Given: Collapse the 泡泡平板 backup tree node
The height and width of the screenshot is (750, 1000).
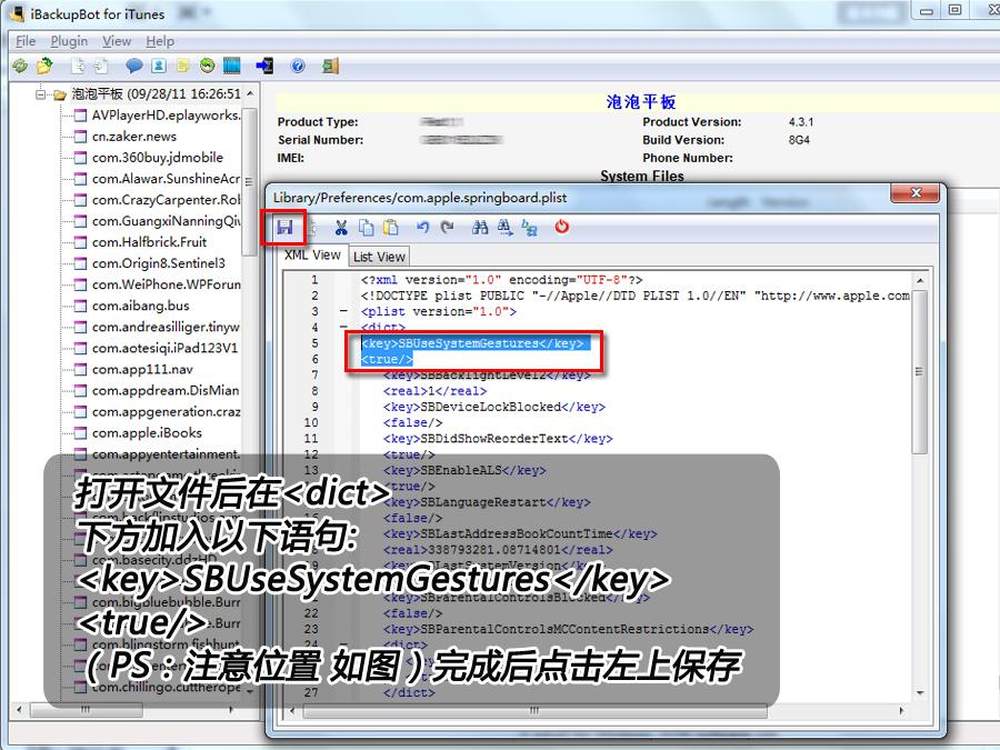Looking at the screenshot, I should tap(41, 94).
